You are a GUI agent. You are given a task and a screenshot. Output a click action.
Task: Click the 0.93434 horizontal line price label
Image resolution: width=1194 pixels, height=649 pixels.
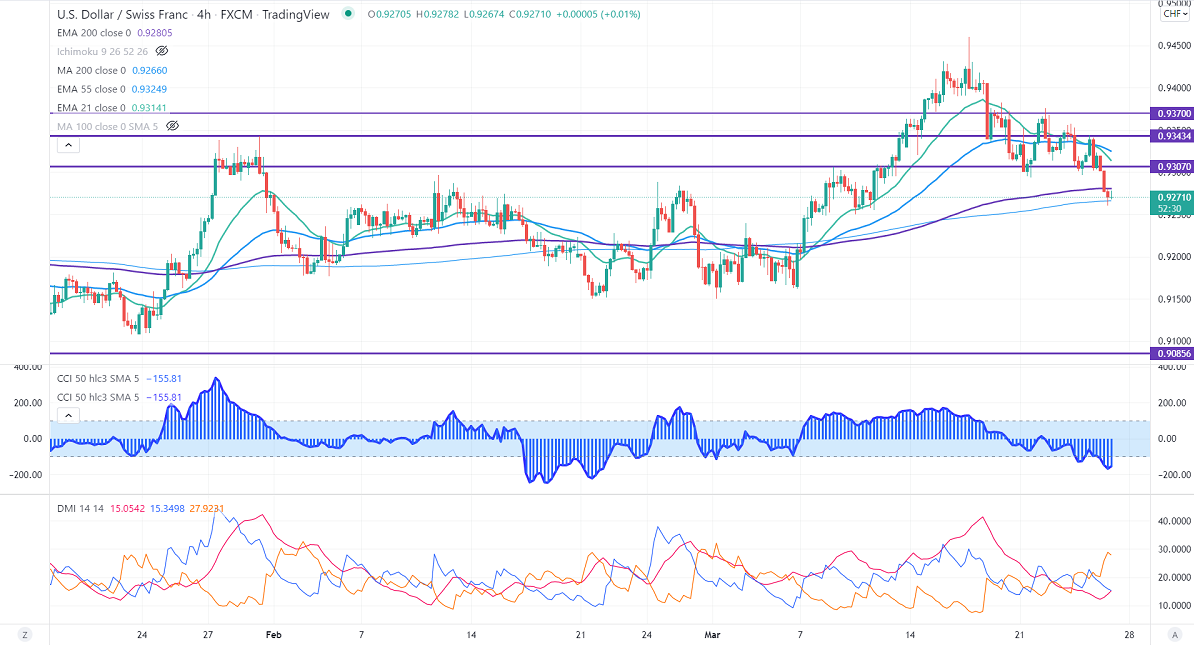click(1172, 136)
